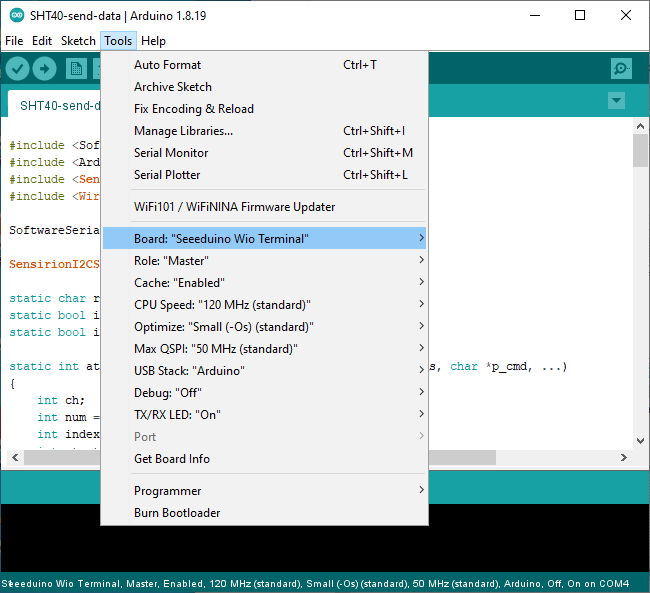This screenshot has width=650, height=593.
Task: Click "SoftwareSeria" code text
Action: [54, 230]
